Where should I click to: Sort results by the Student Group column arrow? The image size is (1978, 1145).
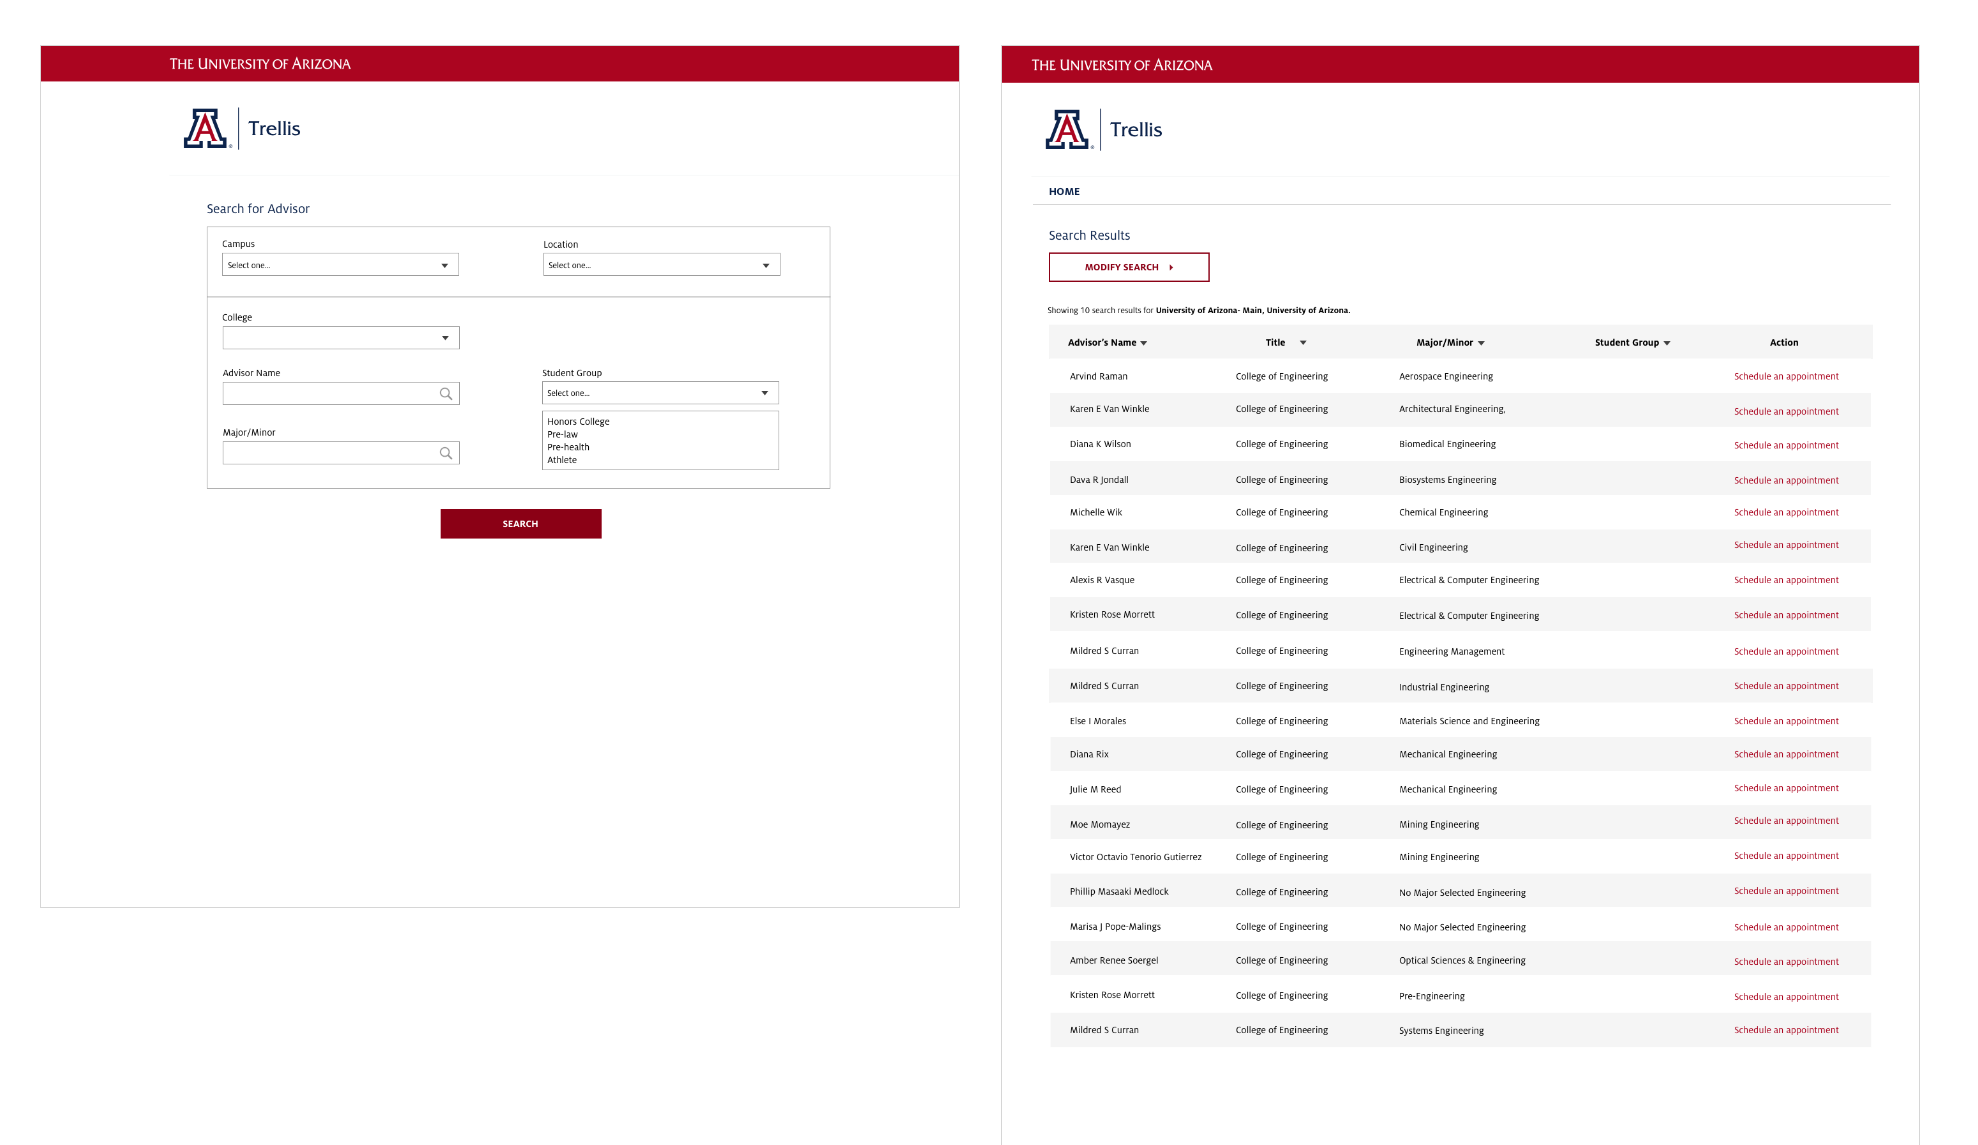(1666, 342)
